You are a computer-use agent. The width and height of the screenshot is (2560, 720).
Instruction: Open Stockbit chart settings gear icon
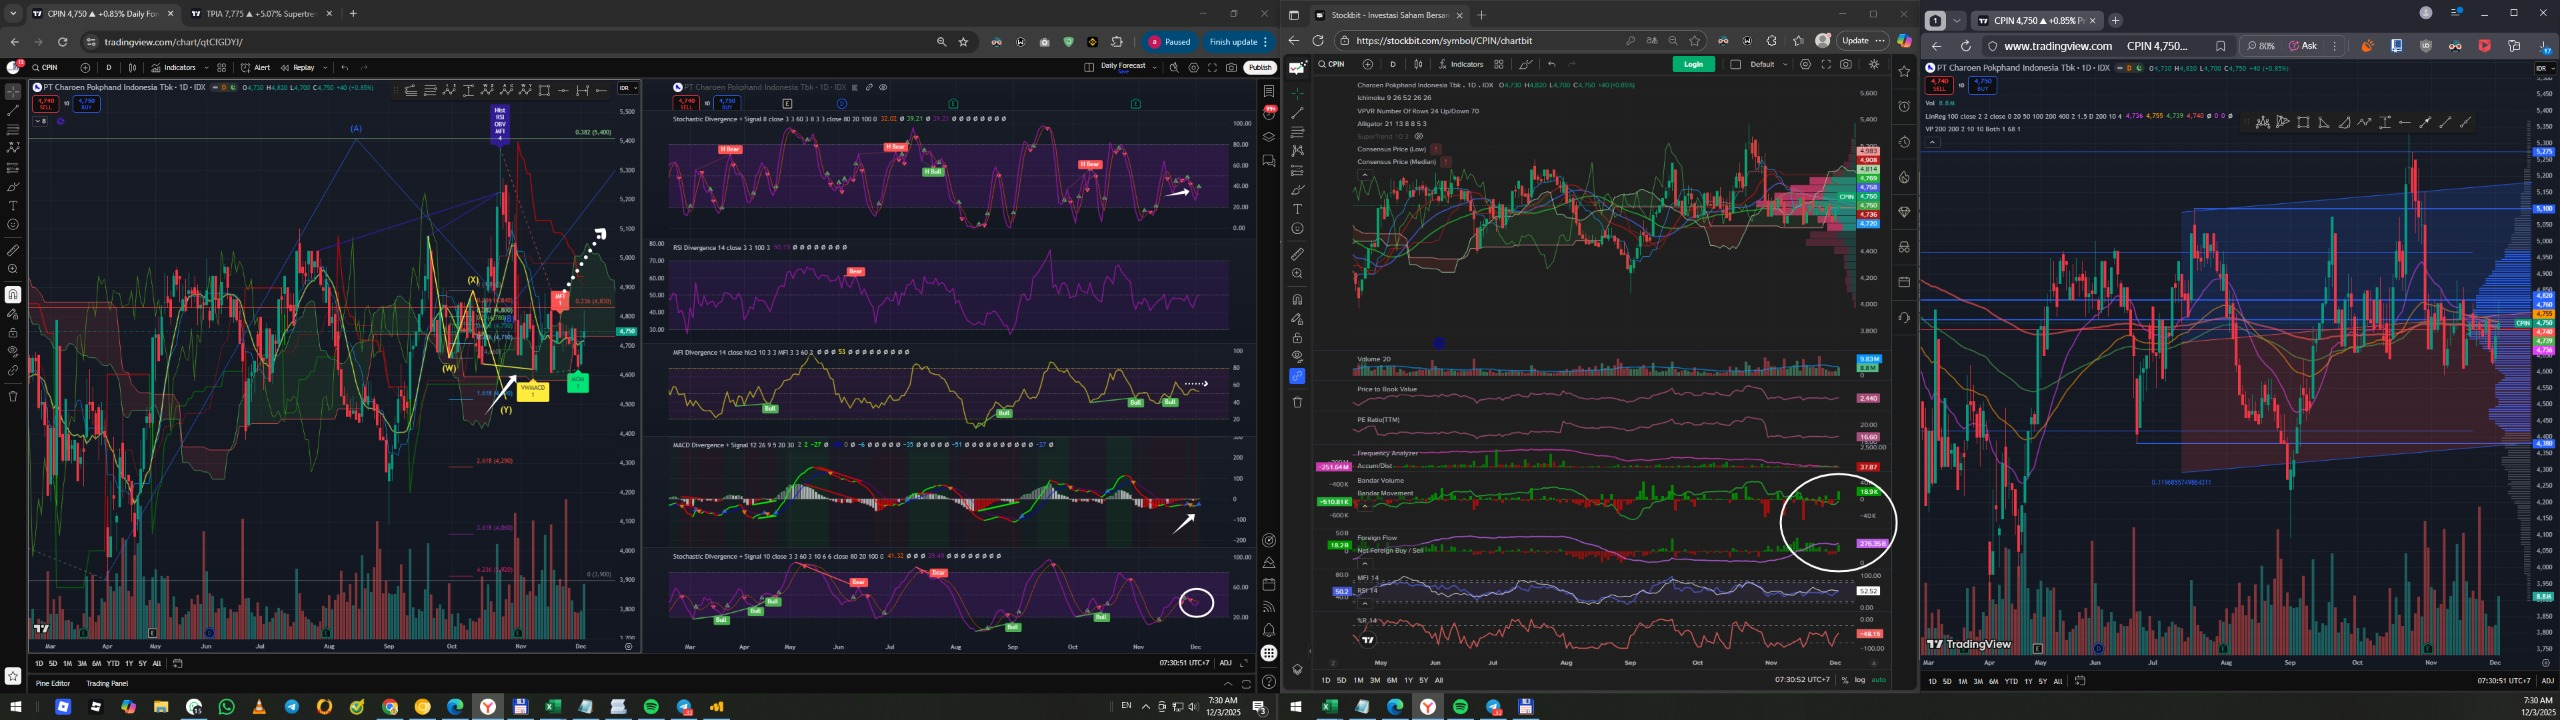click(x=1805, y=64)
